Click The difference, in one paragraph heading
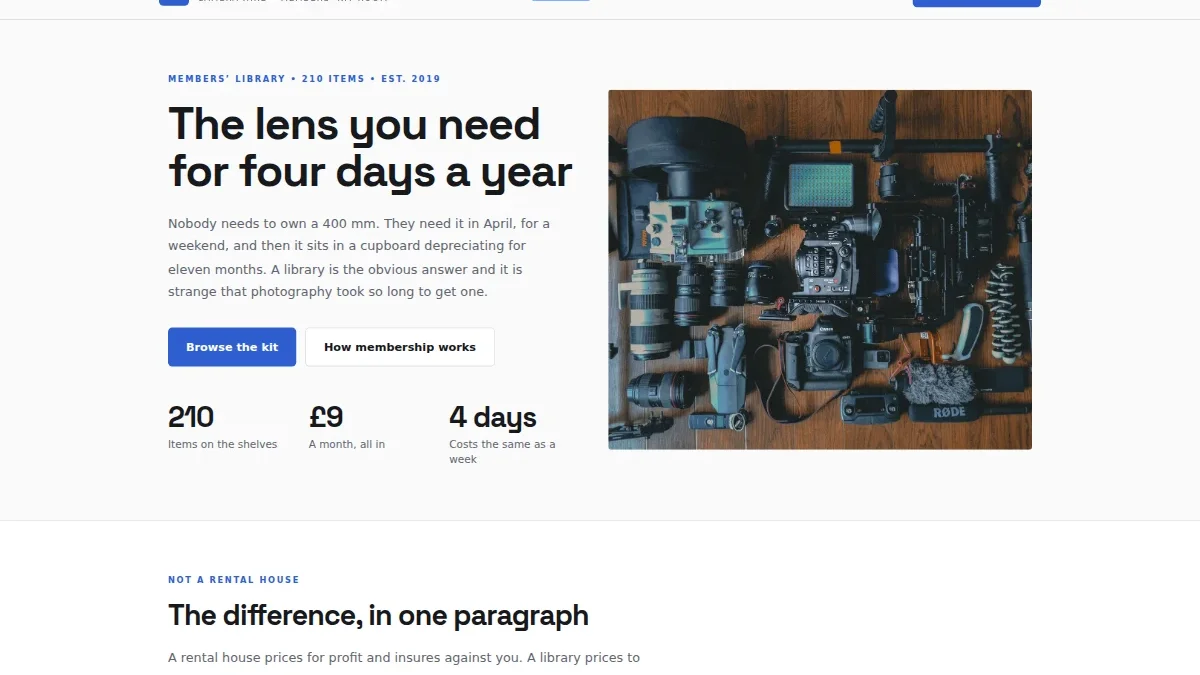 click(378, 615)
